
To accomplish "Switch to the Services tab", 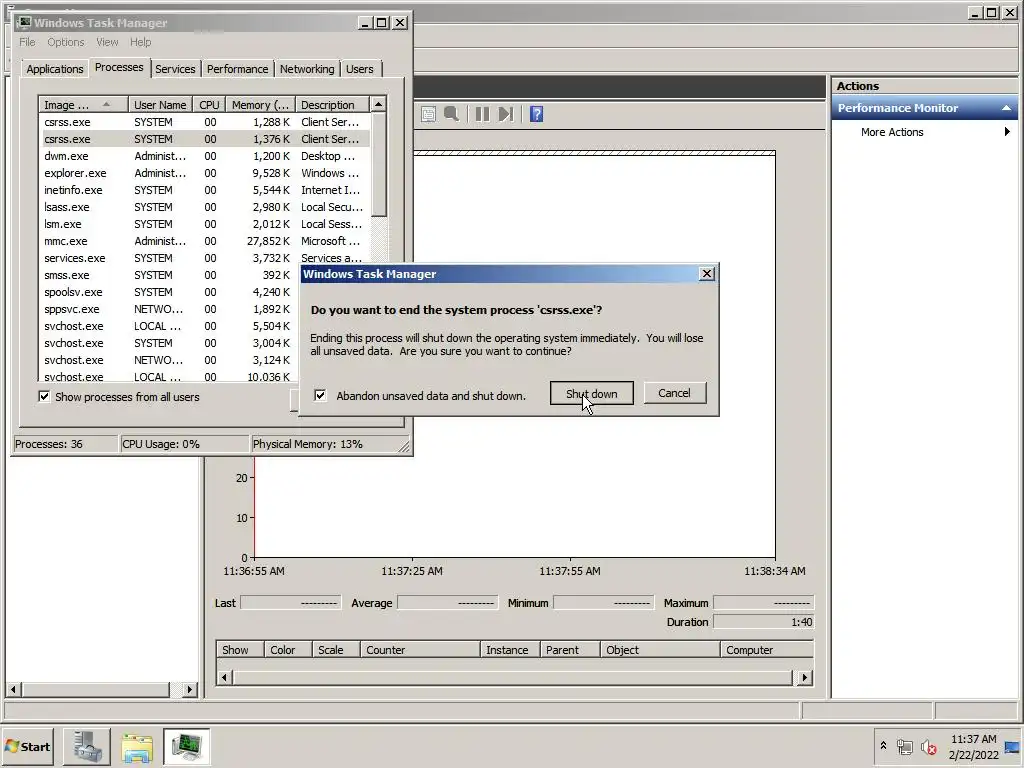I will pyautogui.click(x=175, y=69).
